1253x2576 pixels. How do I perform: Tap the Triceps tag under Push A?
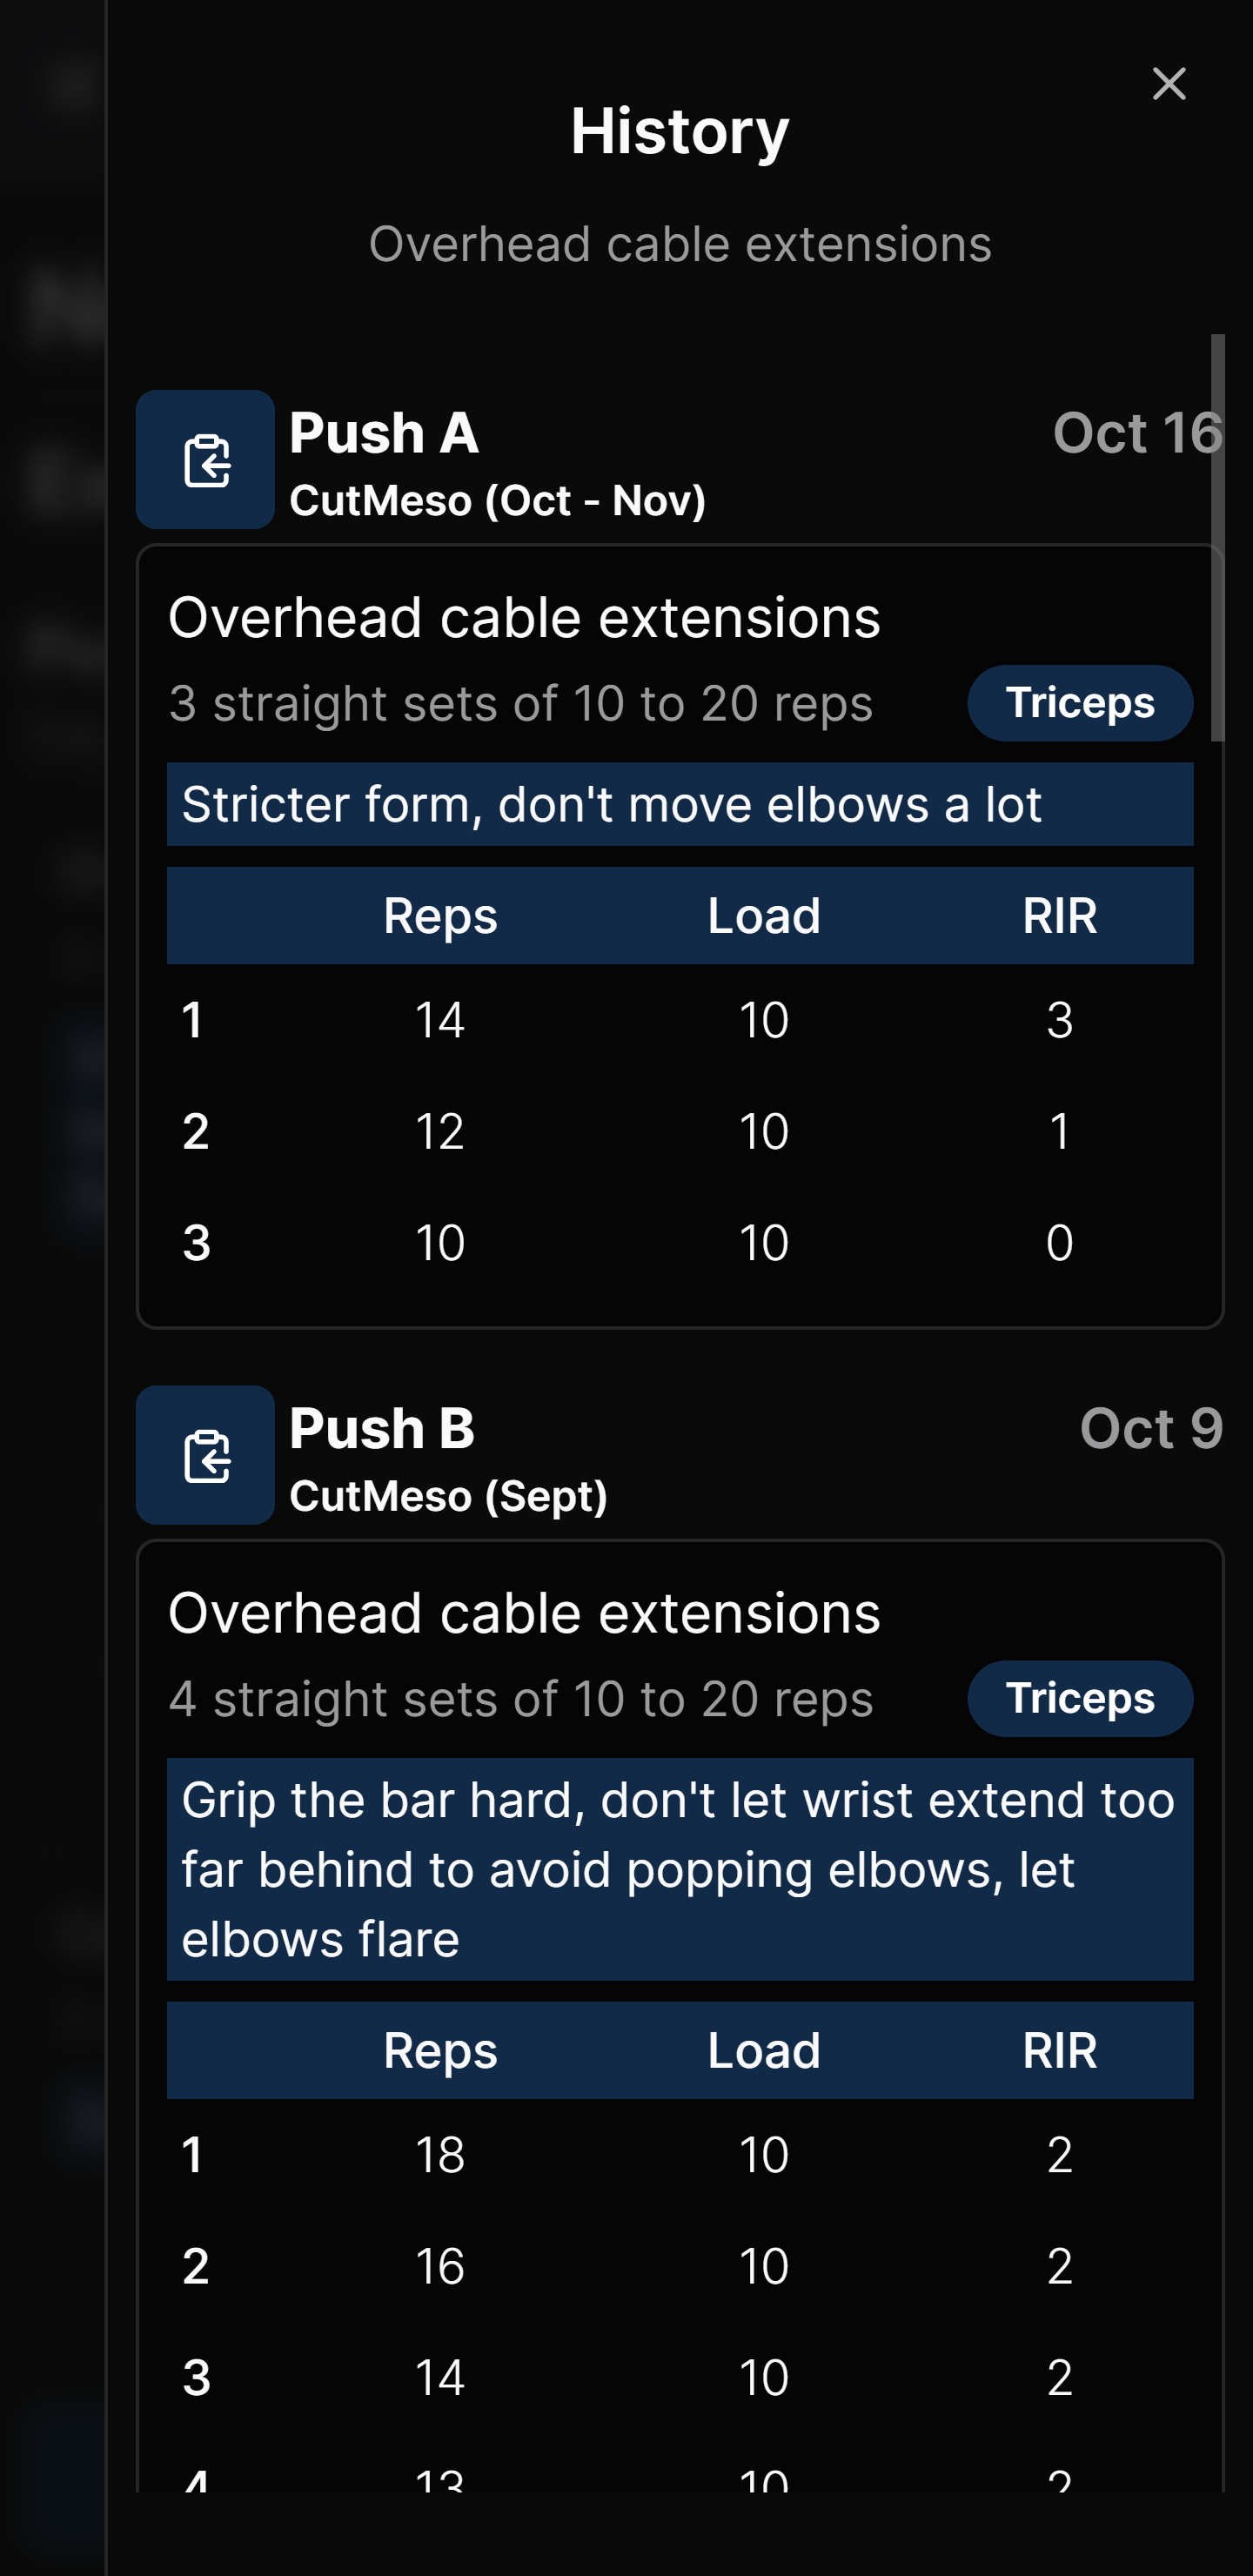[x=1079, y=703]
